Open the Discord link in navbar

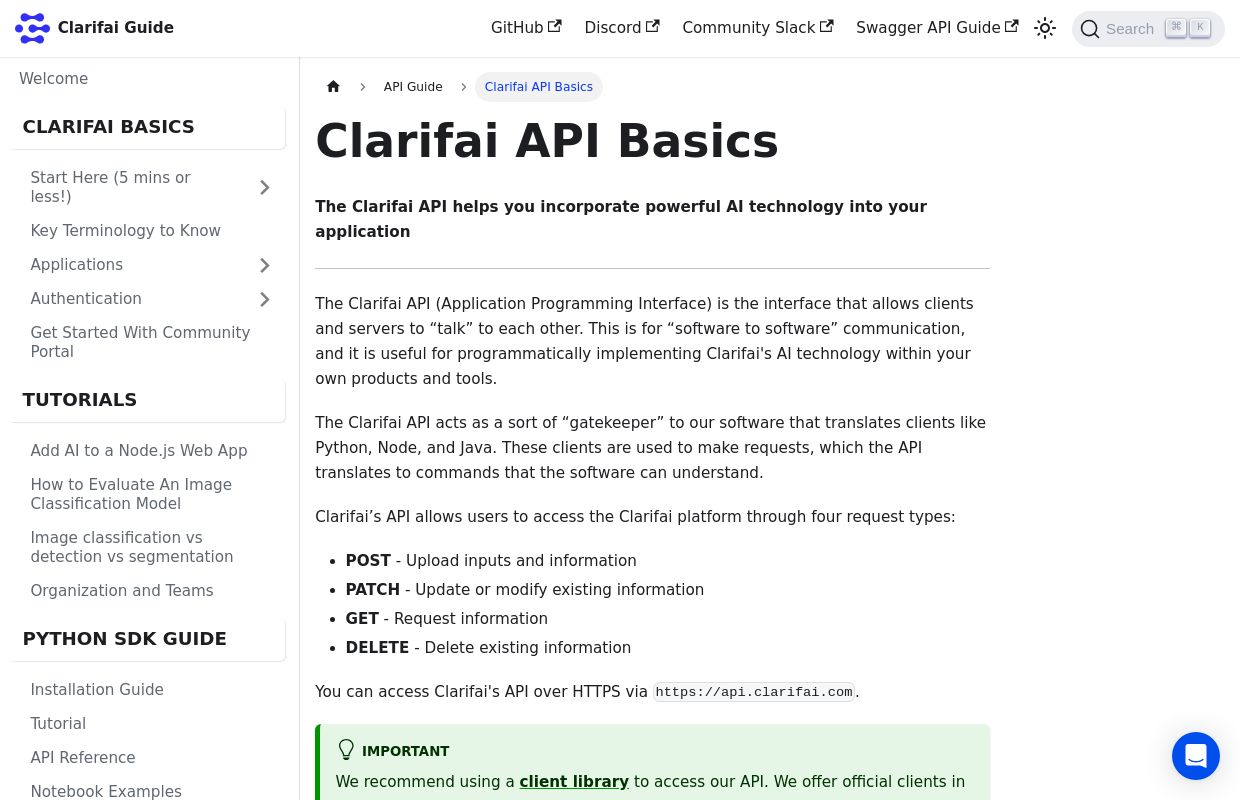[x=622, y=28]
